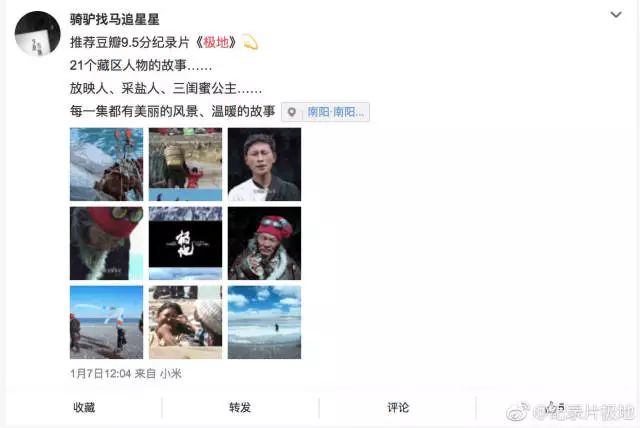640x428 pixels.
Task: Click the 评论 comment button
Action: point(398,407)
